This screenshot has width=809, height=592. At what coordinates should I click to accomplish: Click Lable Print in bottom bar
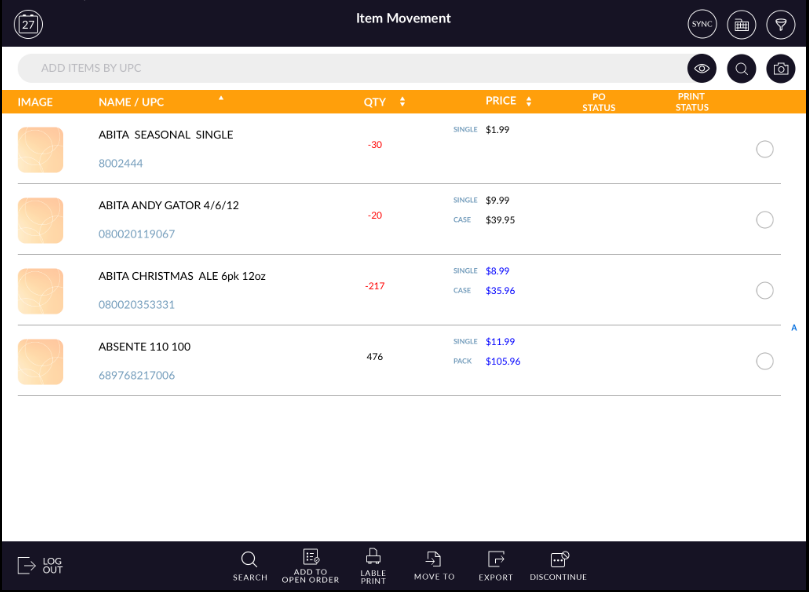[x=373, y=565]
